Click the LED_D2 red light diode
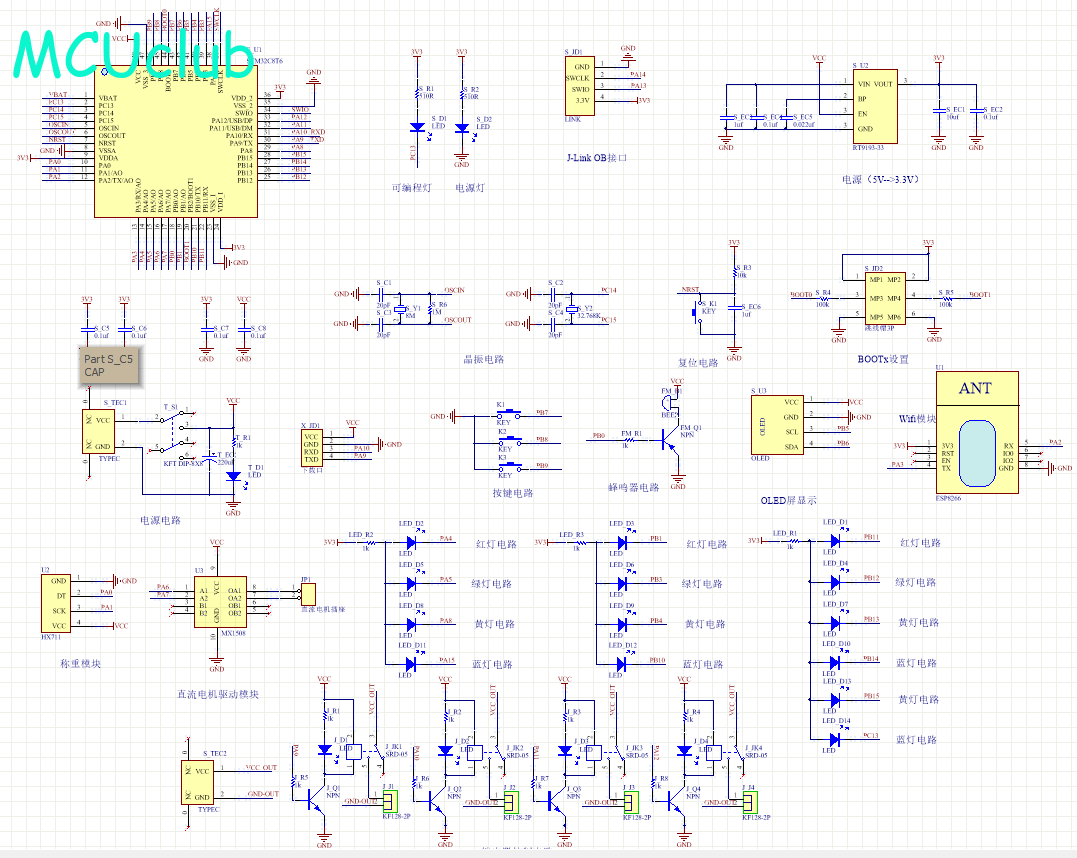 click(x=411, y=542)
